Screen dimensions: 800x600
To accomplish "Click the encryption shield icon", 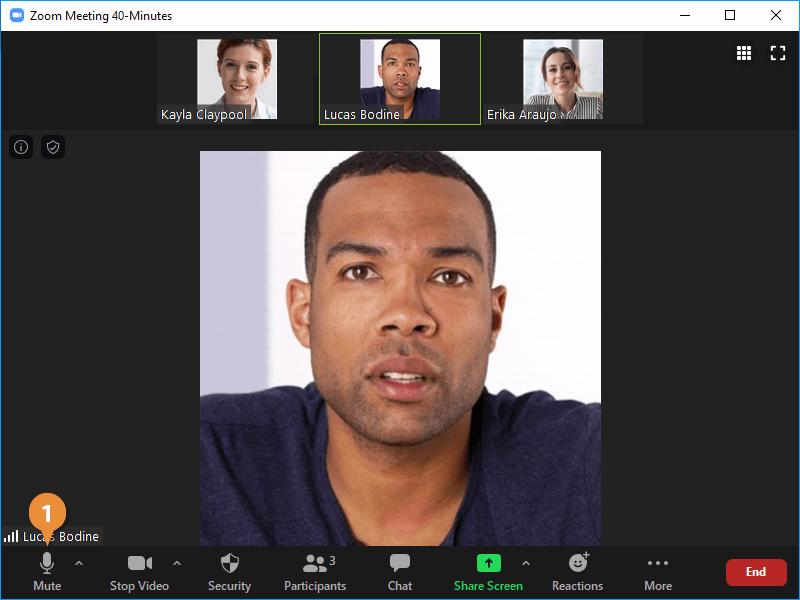I will point(53,147).
